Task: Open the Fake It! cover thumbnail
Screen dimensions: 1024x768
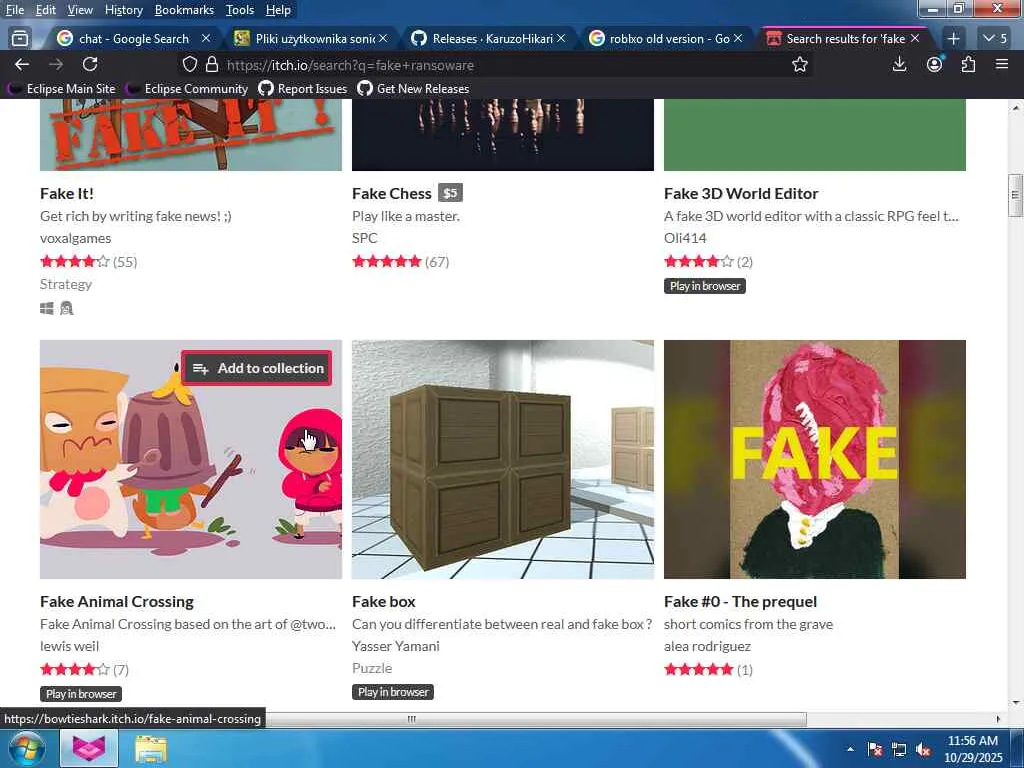Action: [191, 135]
